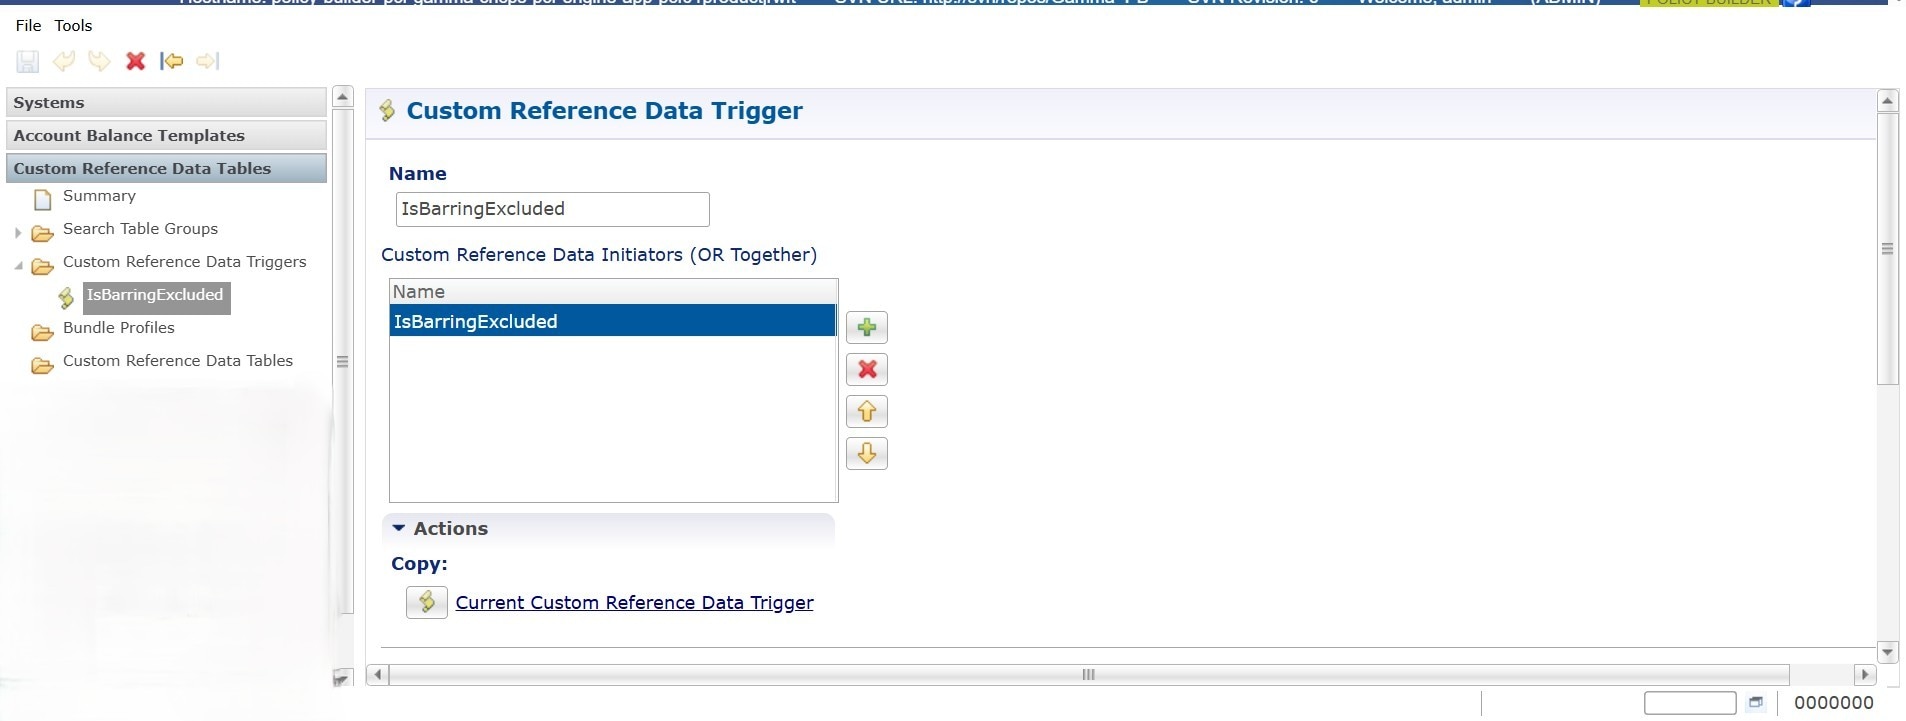Screen dimensions: 1906x721
Task: Click the undo arrow toolbar icon
Action: point(64,62)
